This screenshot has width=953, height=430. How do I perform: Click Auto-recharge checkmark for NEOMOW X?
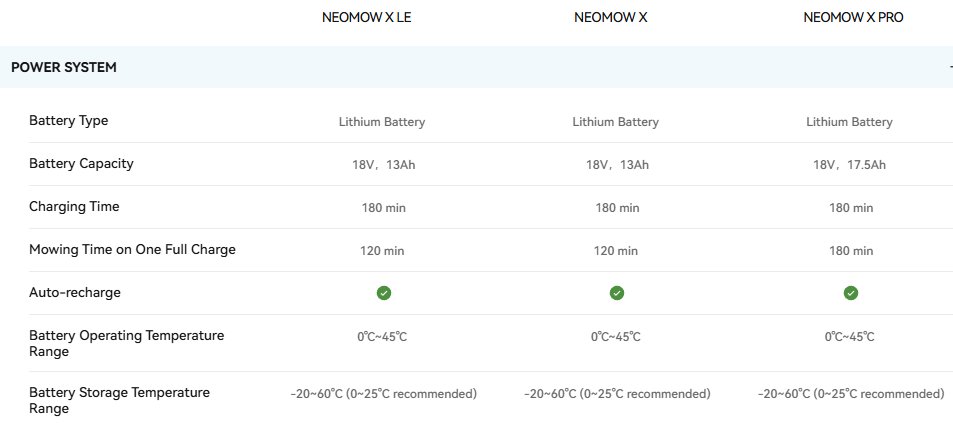click(x=617, y=293)
